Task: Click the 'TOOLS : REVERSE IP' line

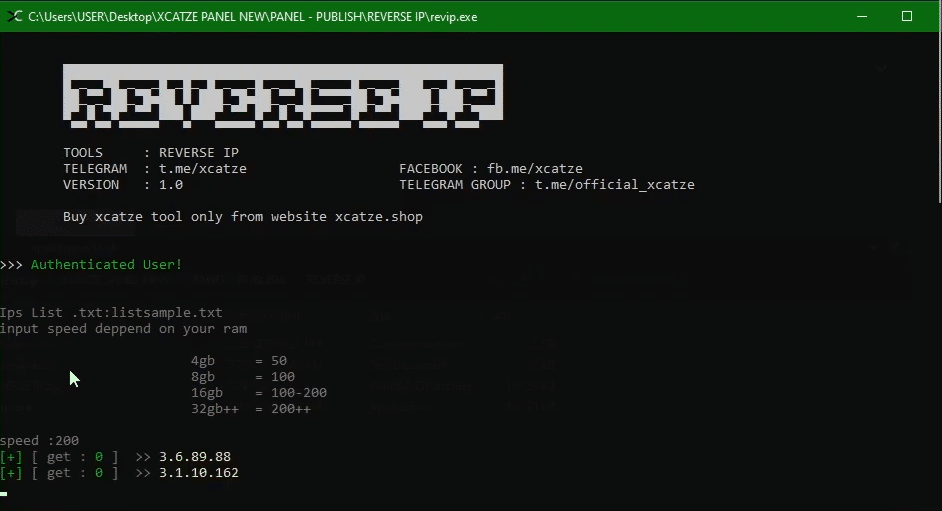Action: 151,153
